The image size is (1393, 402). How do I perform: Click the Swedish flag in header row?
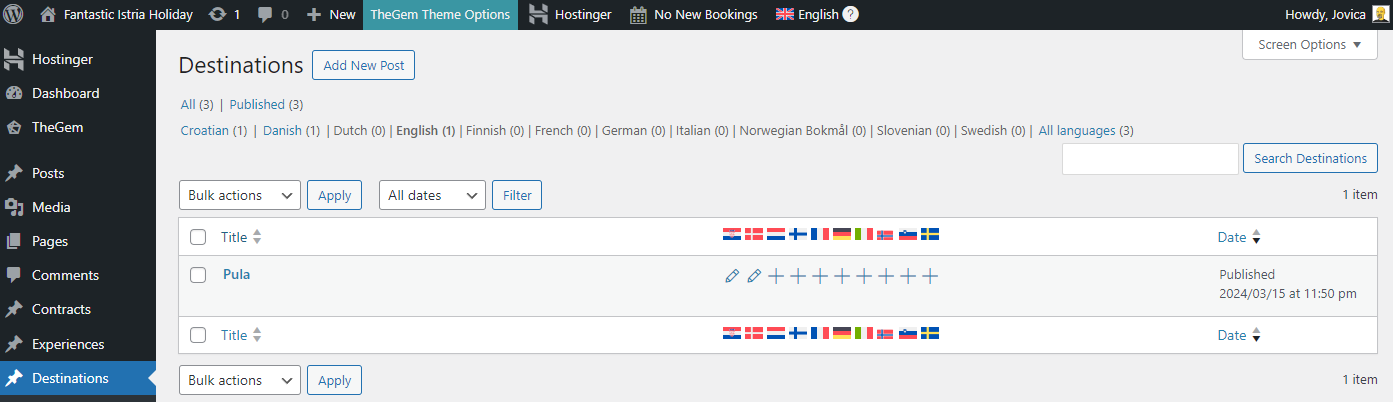(x=930, y=234)
